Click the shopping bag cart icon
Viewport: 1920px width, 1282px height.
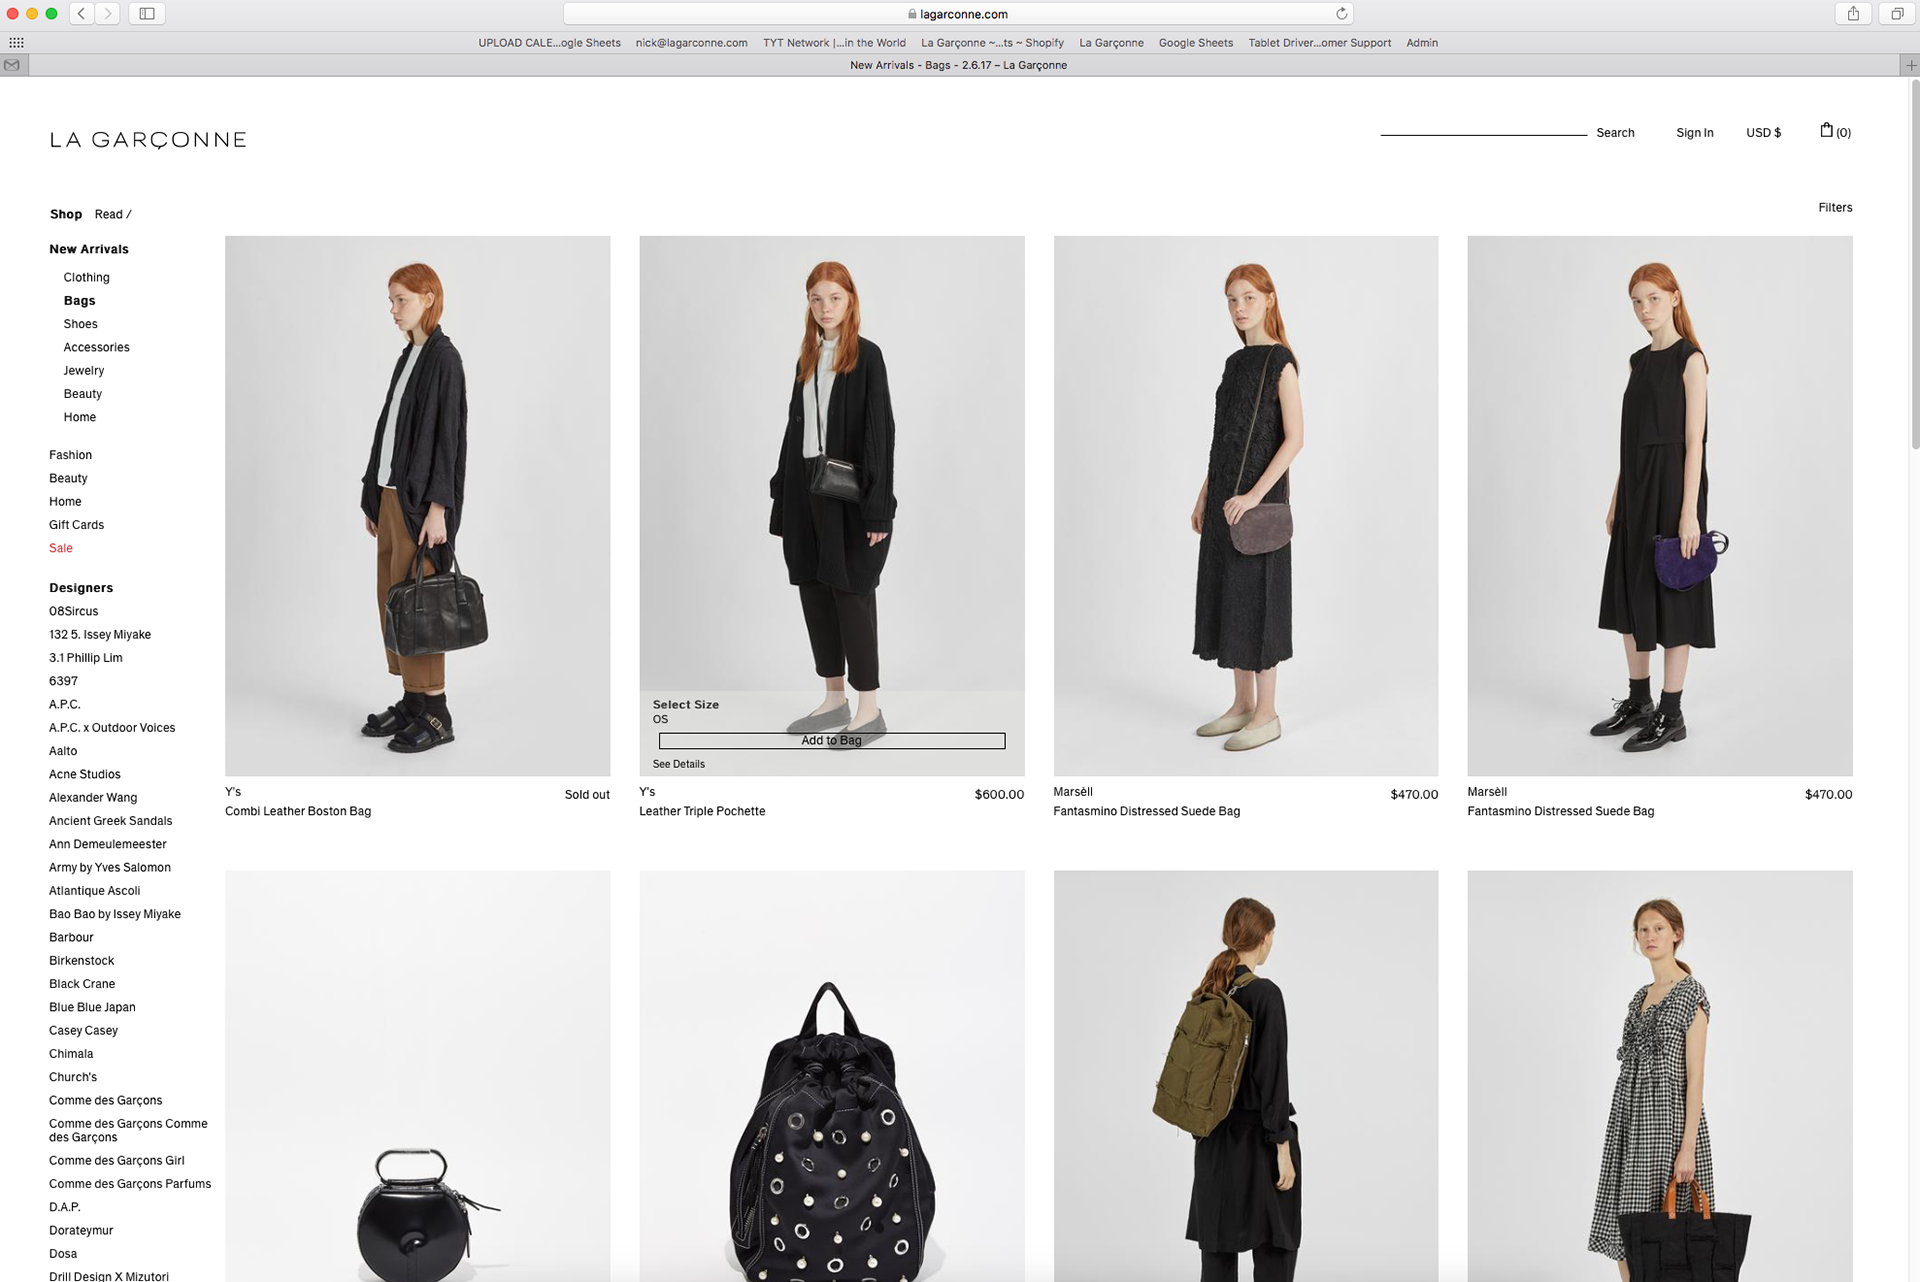tap(1826, 131)
